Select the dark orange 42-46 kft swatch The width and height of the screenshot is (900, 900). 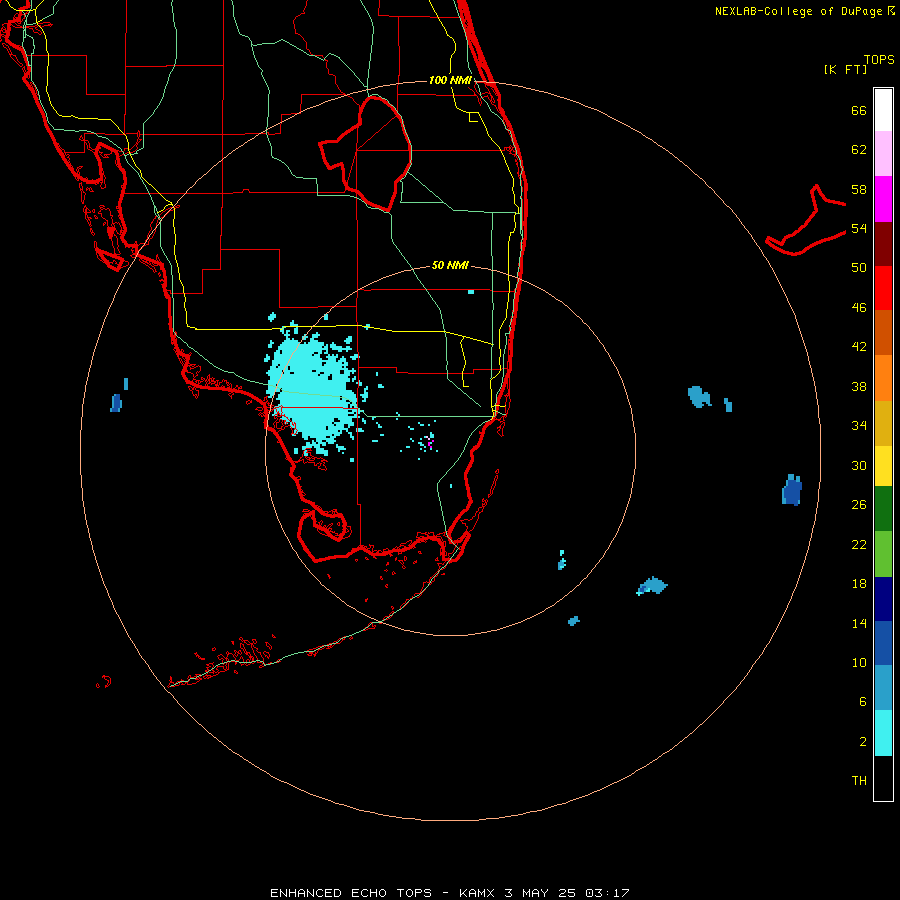click(883, 333)
